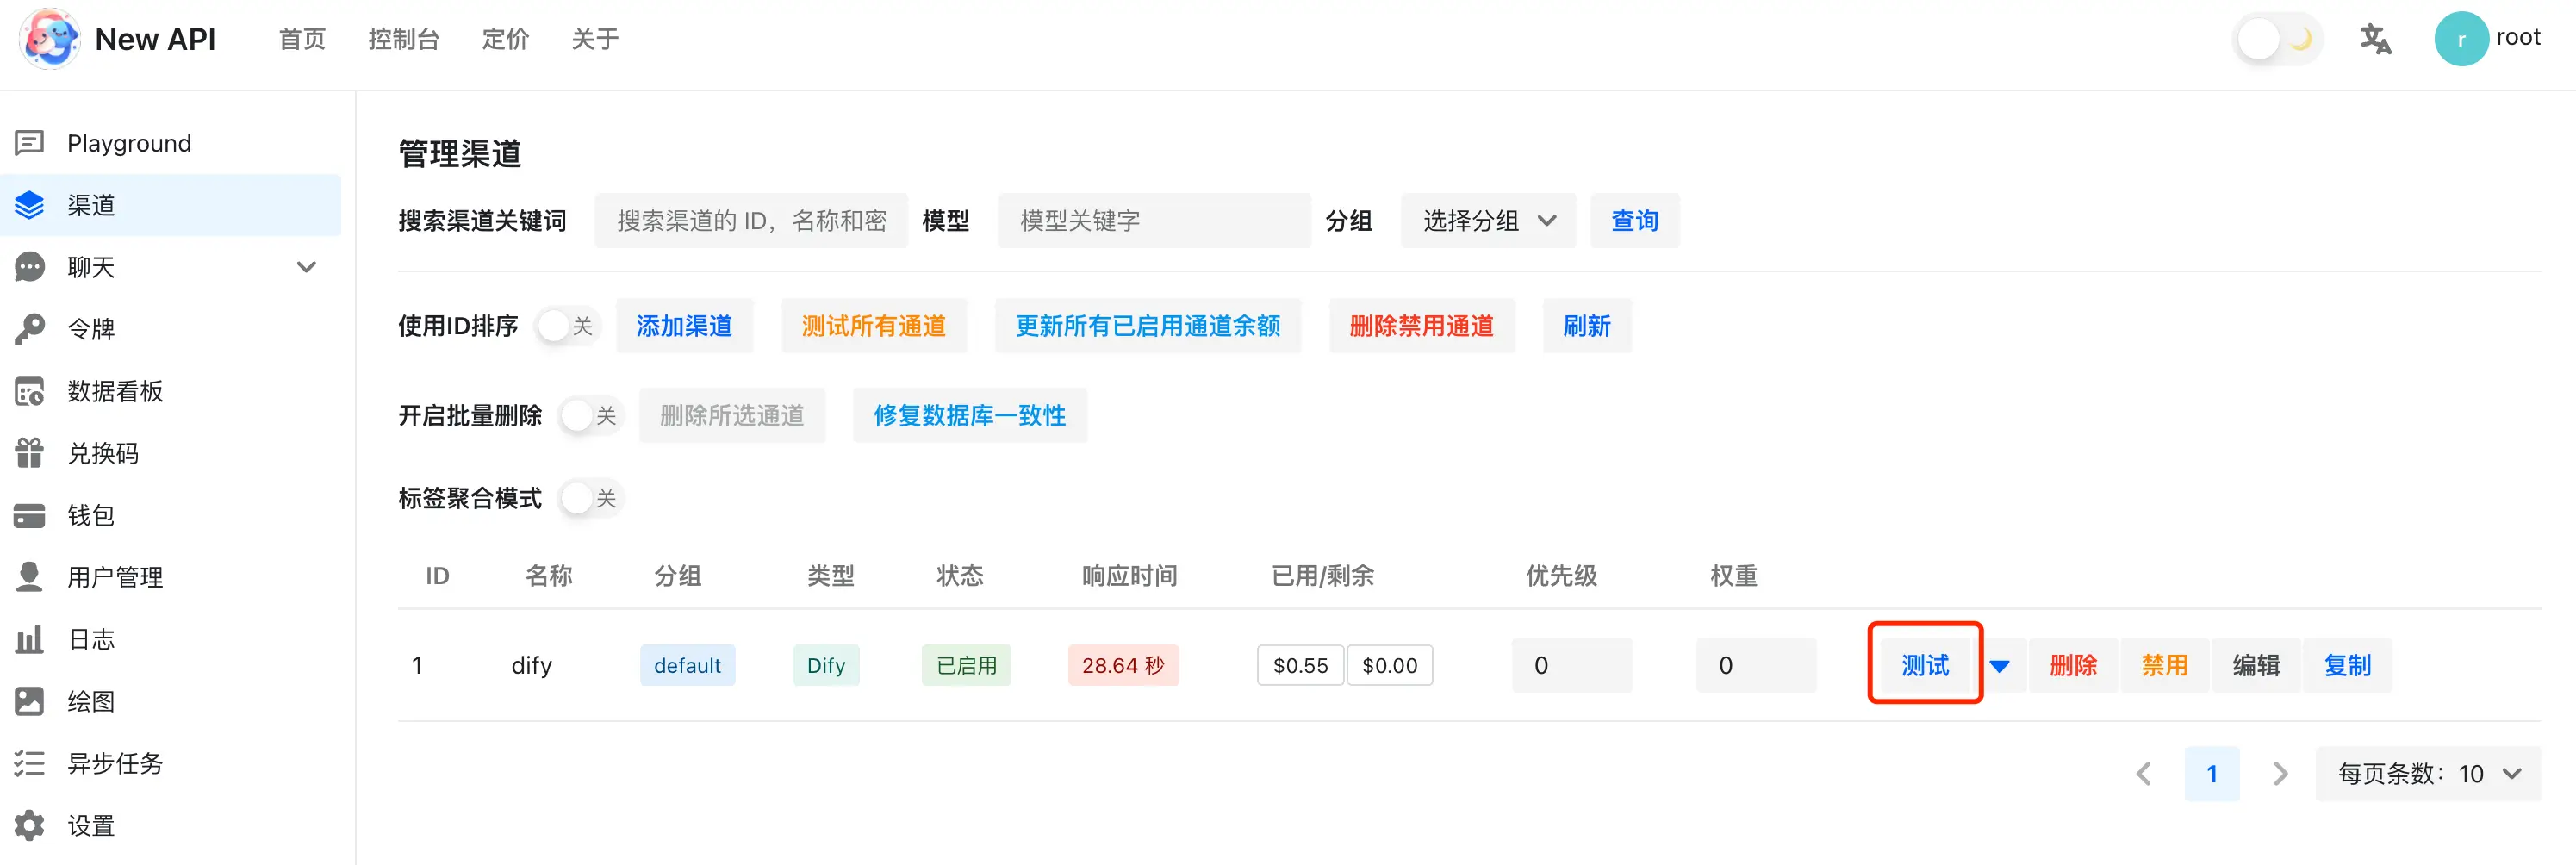Go to next page arrow
The image size is (2576, 865).
pyautogui.click(x=2280, y=773)
